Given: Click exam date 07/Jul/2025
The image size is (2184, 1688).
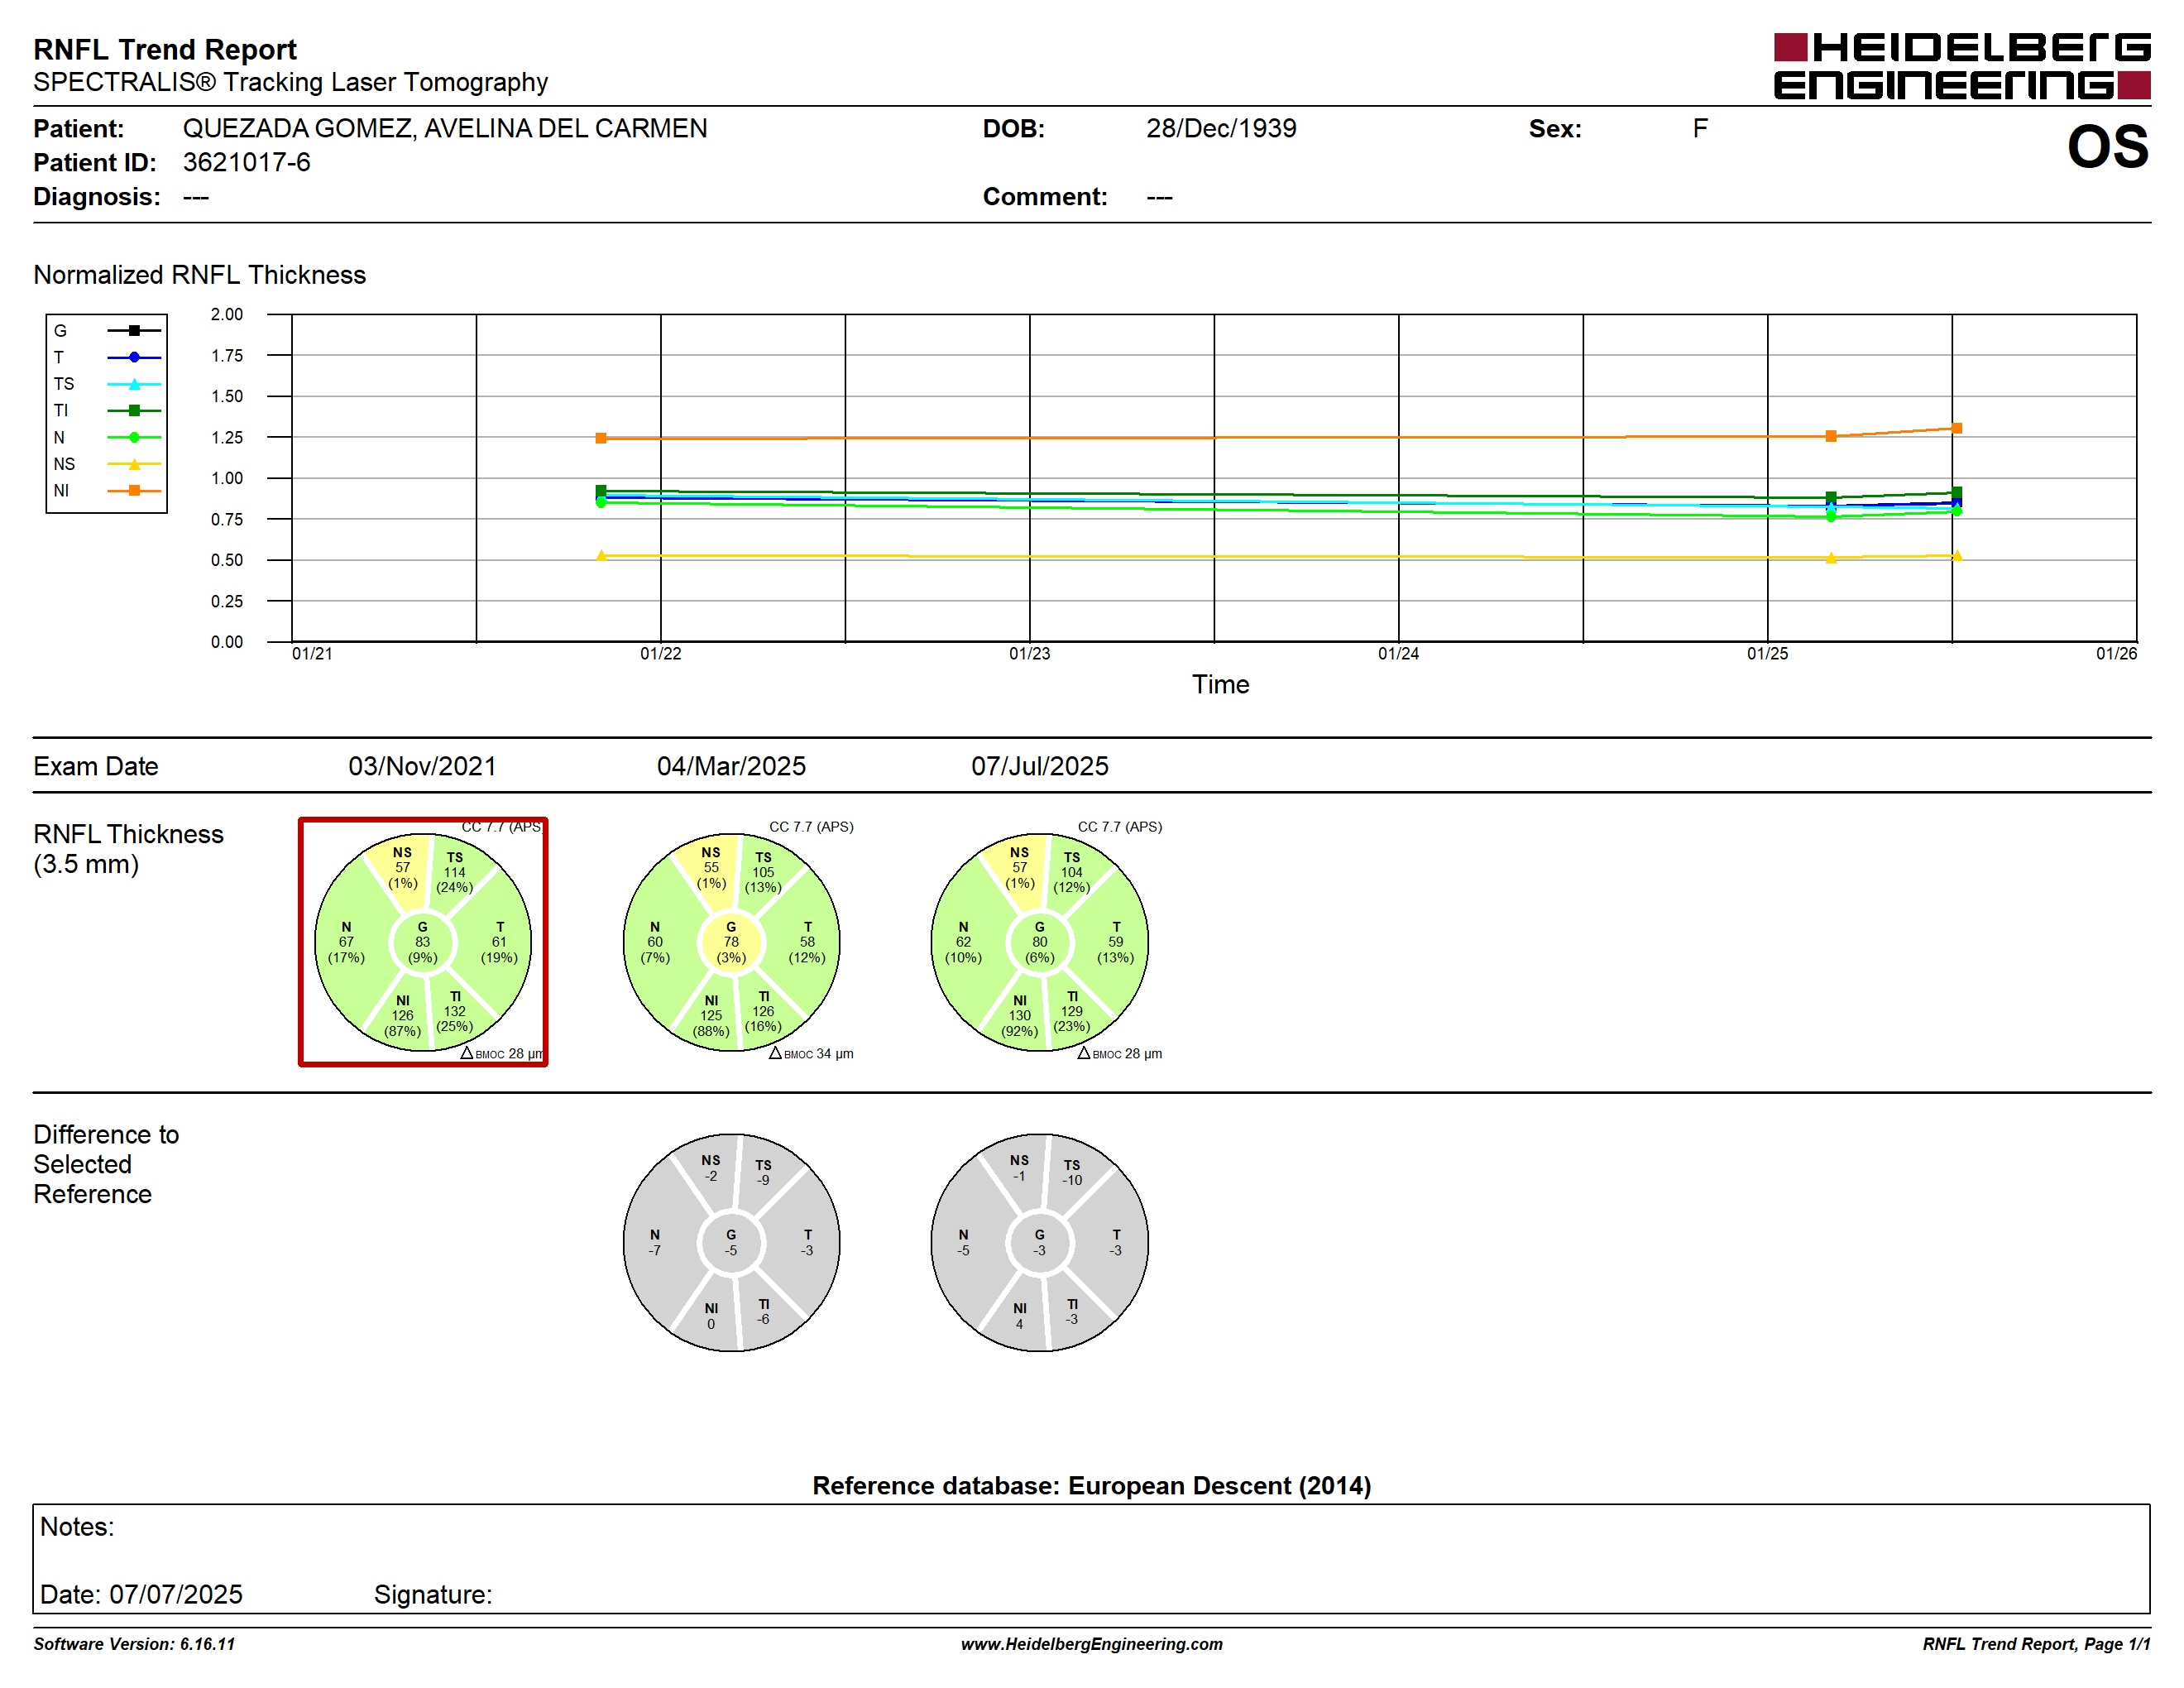Looking at the screenshot, I should 1040,766.
